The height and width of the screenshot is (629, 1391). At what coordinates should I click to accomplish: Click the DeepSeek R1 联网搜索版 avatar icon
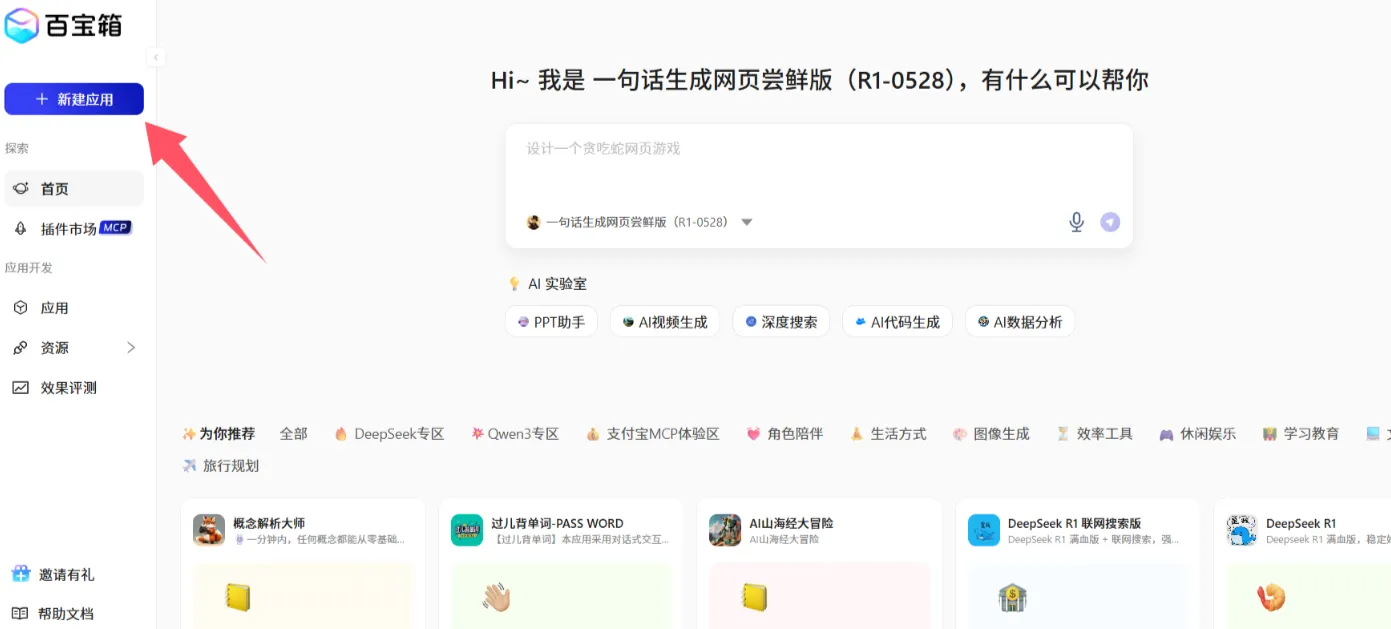click(984, 530)
